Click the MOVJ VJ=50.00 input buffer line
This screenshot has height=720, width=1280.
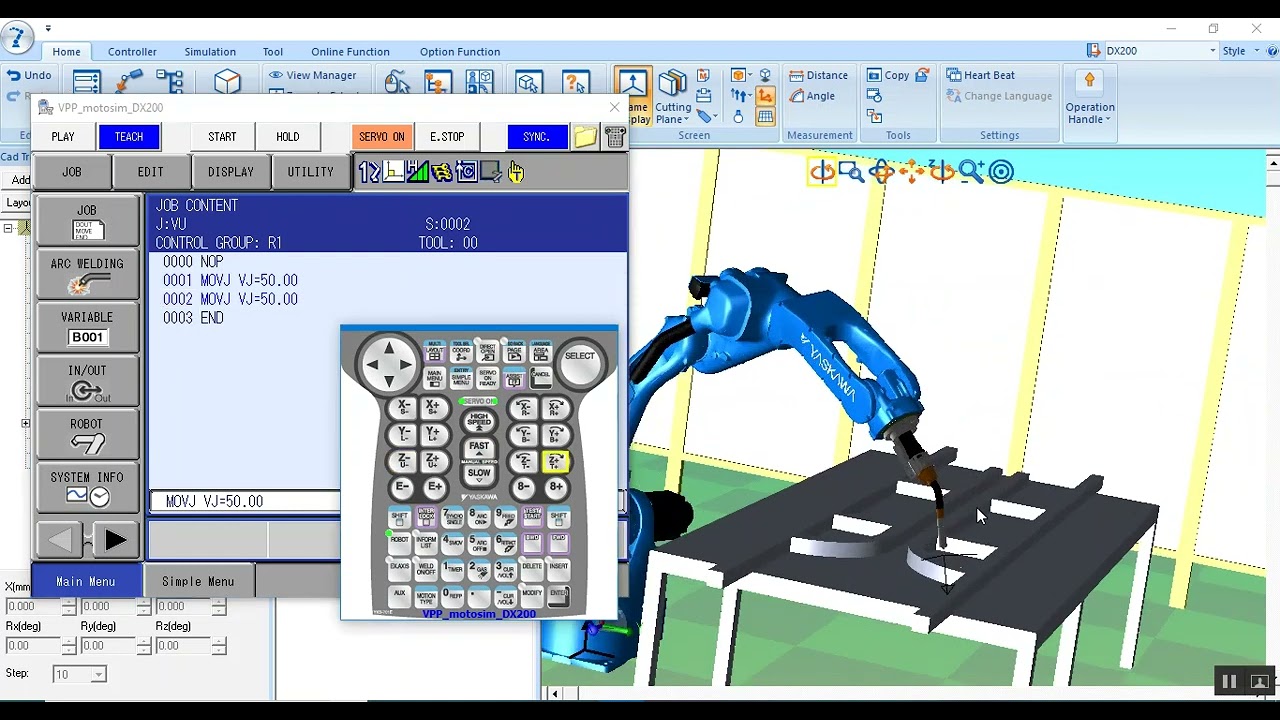pyautogui.click(x=245, y=501)
